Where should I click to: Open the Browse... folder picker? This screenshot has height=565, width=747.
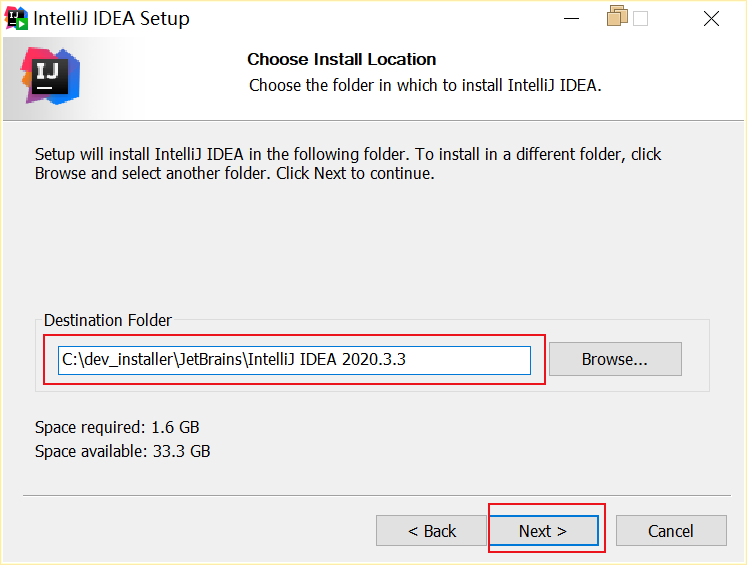(x=615, y=359)
